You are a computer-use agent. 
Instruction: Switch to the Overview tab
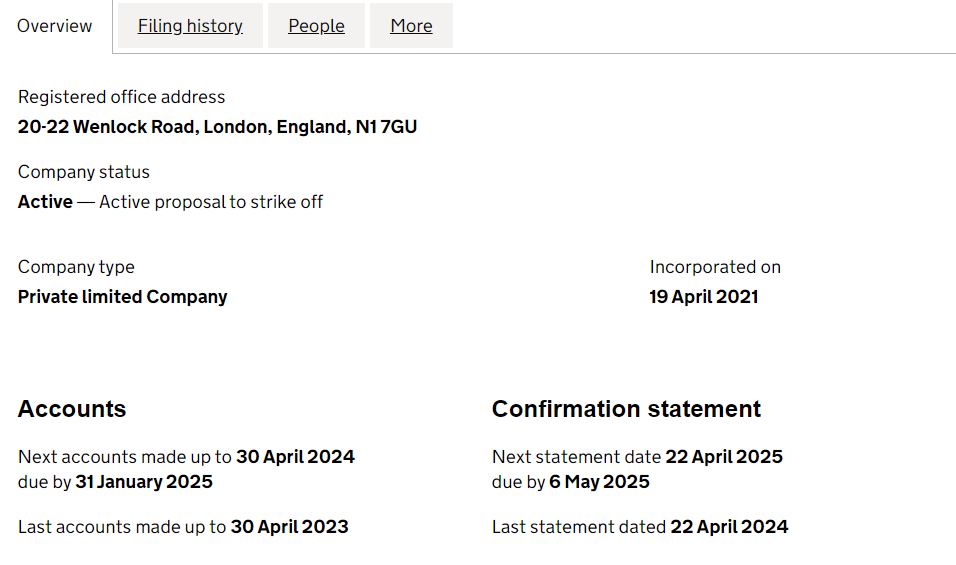tap(55, 26)
